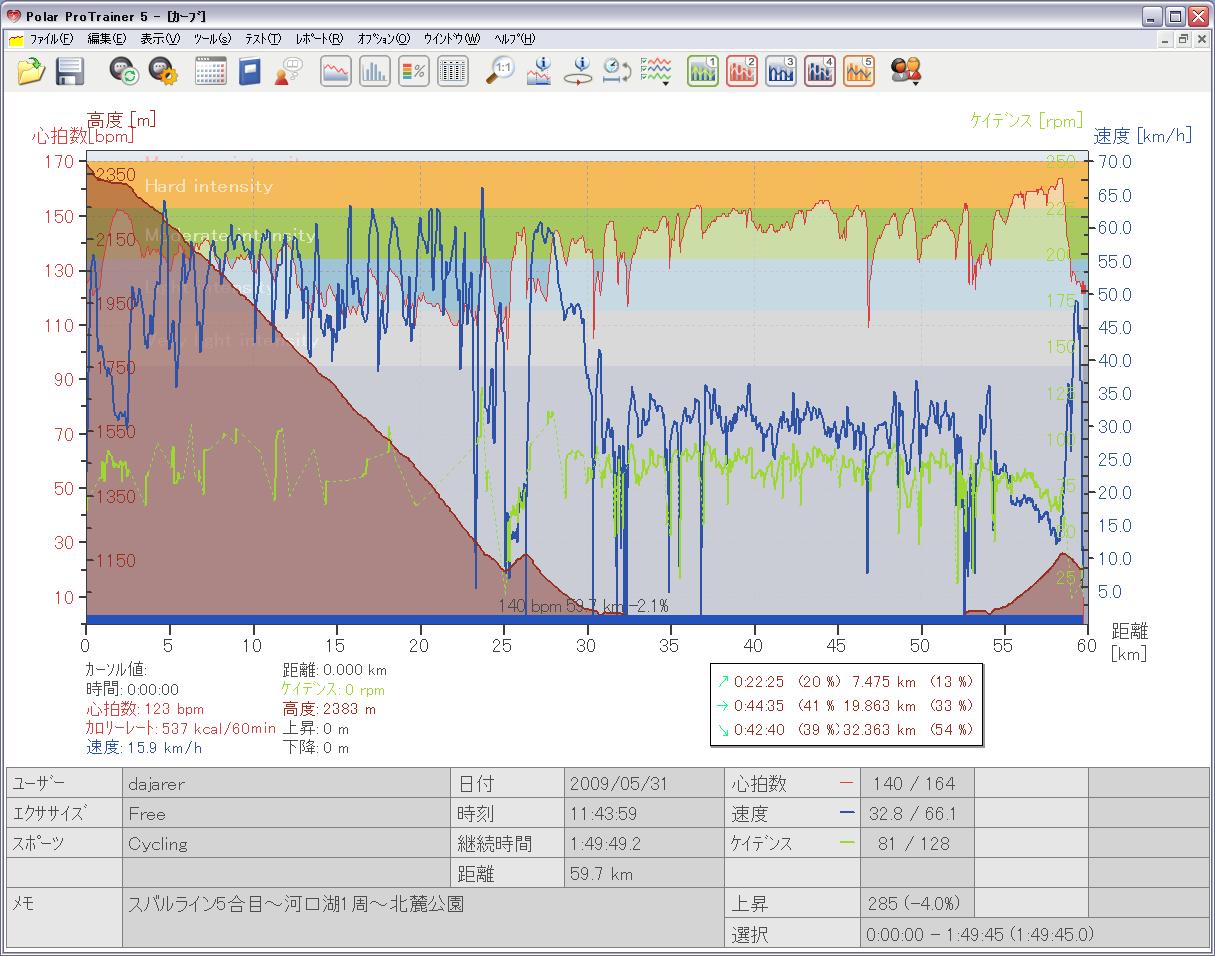Open the 表示(V) menu
Viewport: 1215px width, 956px height.
coord(160,39)
